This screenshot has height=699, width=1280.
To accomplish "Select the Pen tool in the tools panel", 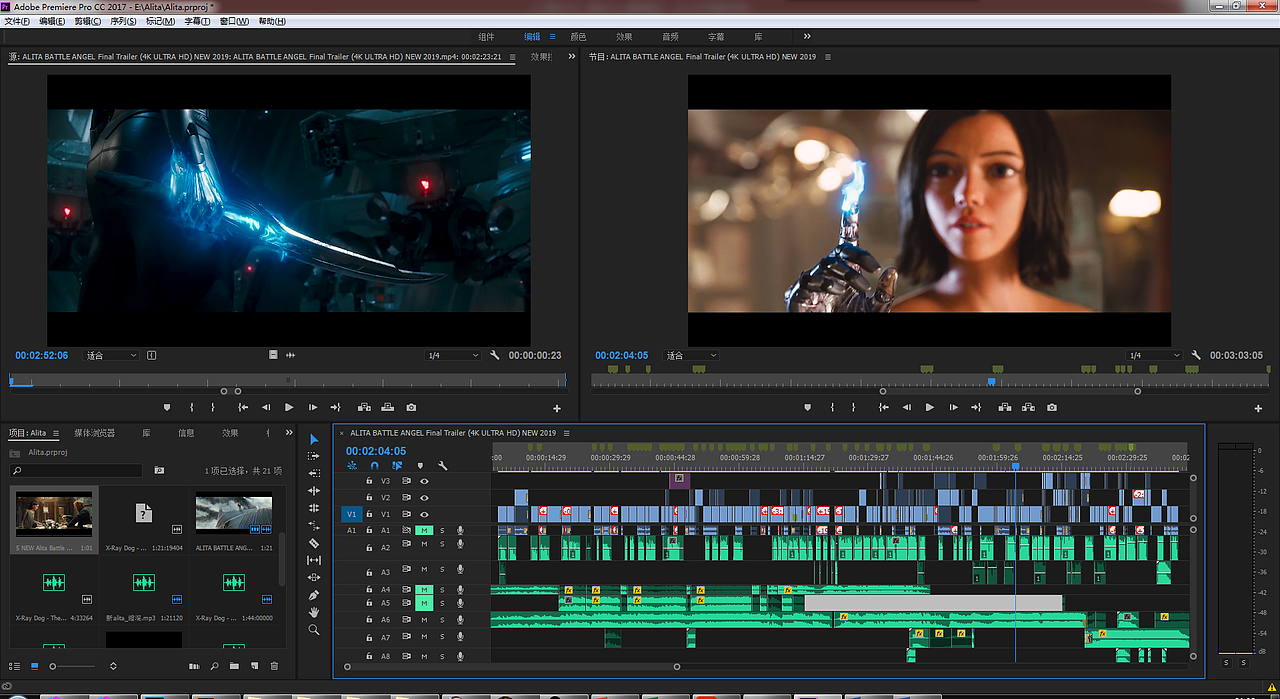I will coord(314,595).
